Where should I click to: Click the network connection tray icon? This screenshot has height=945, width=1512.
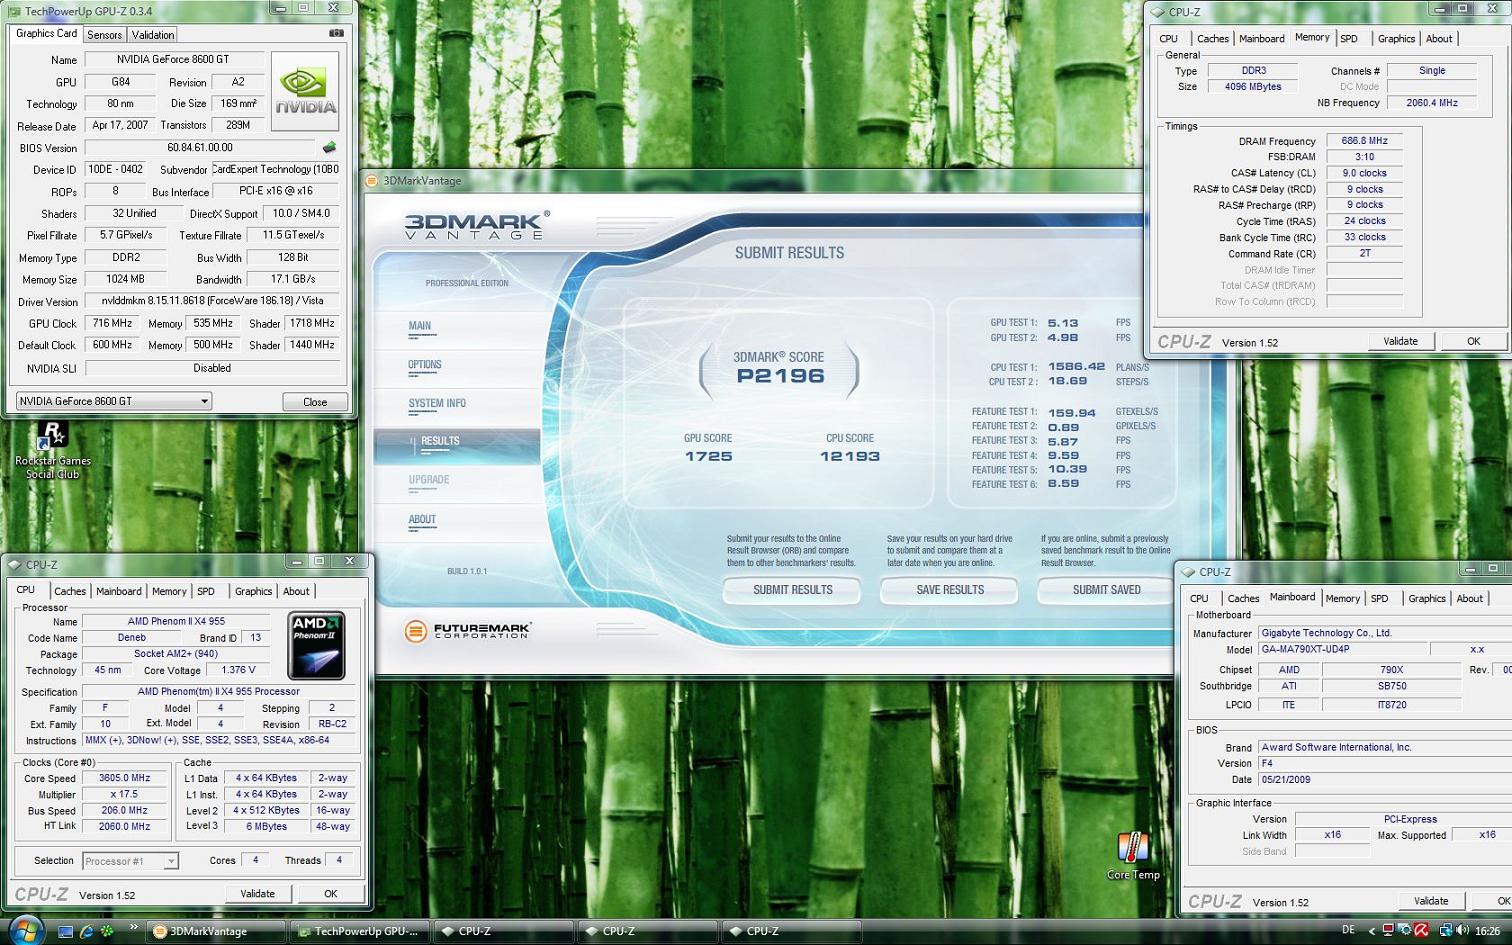point(1448,931)
